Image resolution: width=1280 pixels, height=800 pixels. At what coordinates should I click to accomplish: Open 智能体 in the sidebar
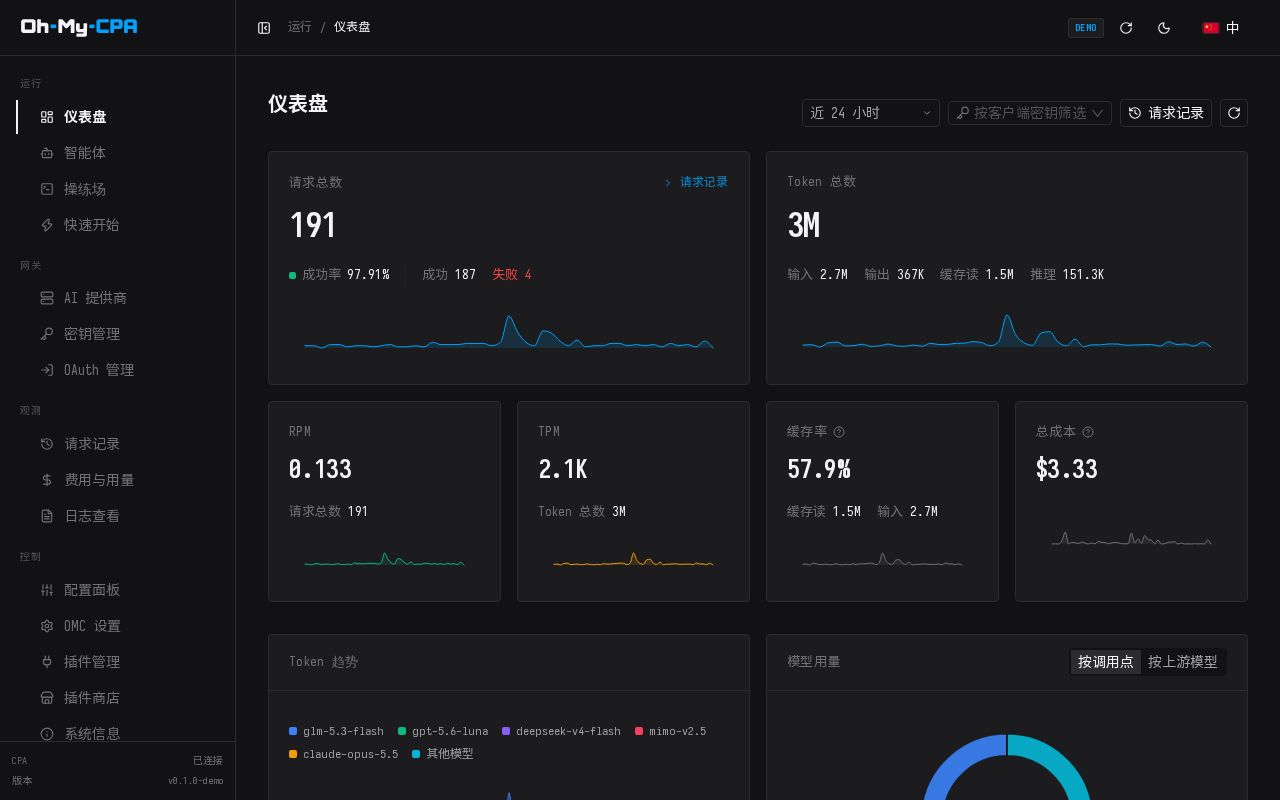tap(118, 153)
